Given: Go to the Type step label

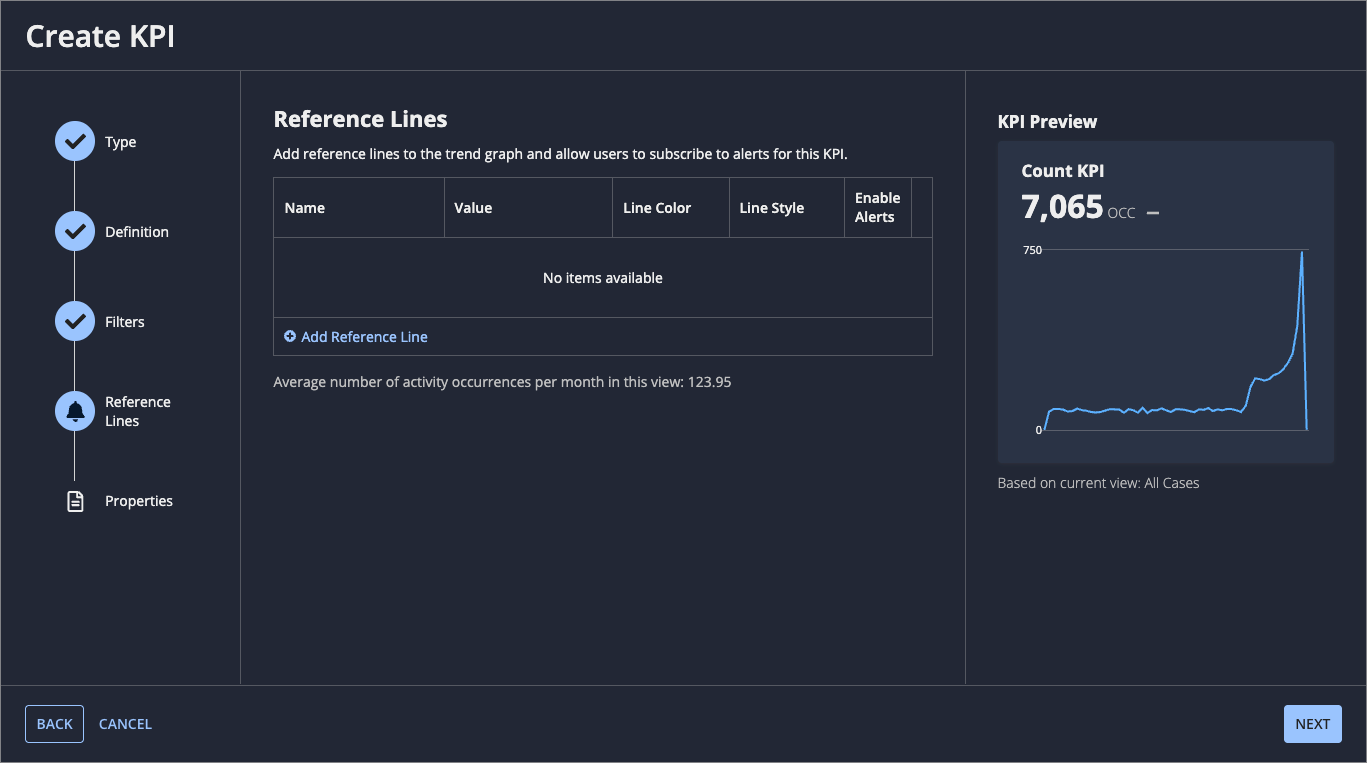Looking at the screenshot, I should 121,142.
